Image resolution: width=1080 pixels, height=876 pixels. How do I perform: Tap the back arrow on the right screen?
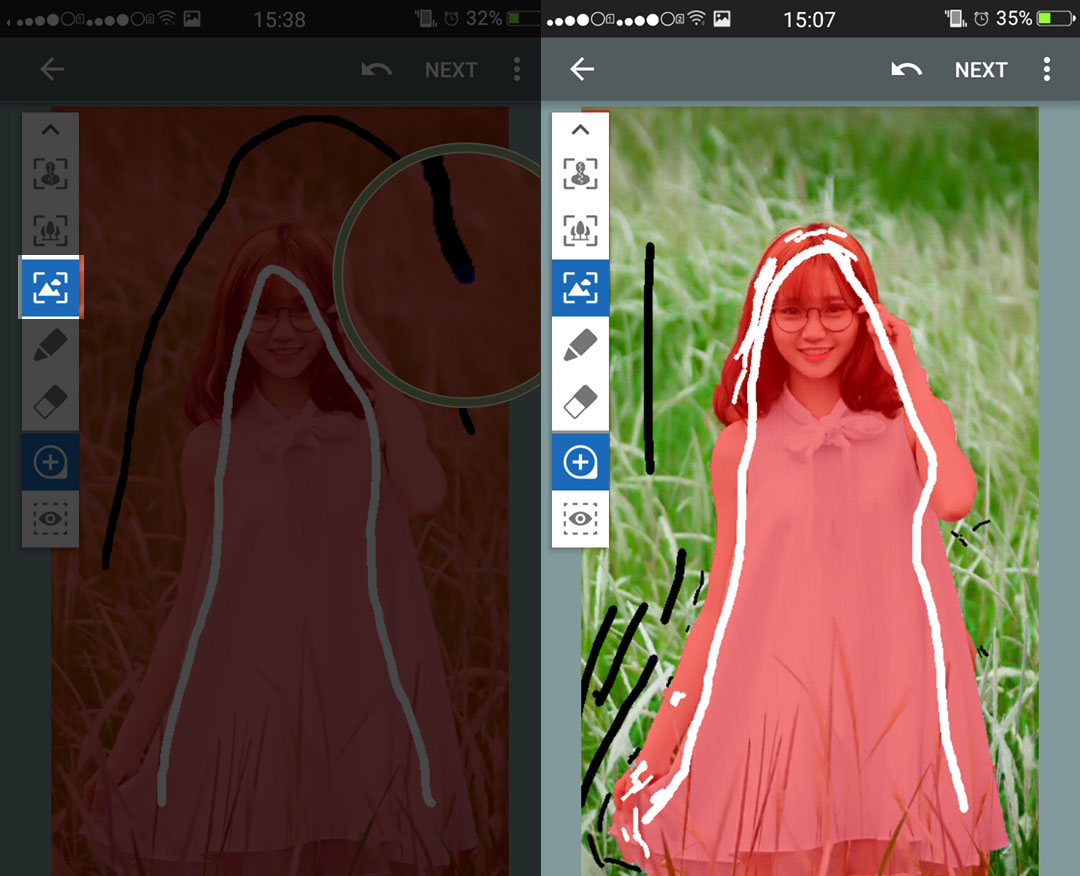582,69
